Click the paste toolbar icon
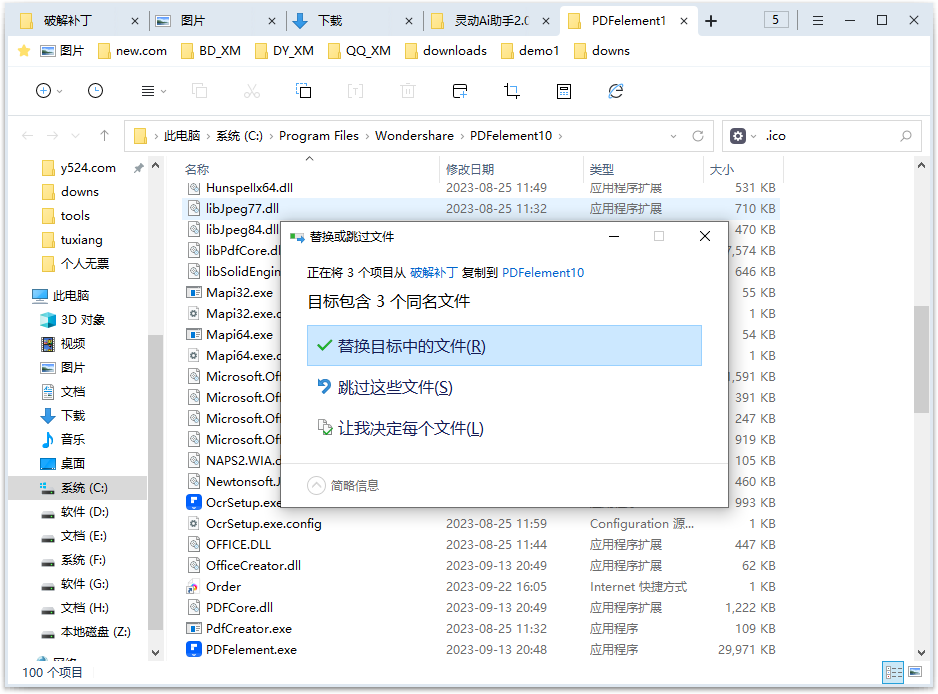Viewport: 938px width, 694px height. 304,91
